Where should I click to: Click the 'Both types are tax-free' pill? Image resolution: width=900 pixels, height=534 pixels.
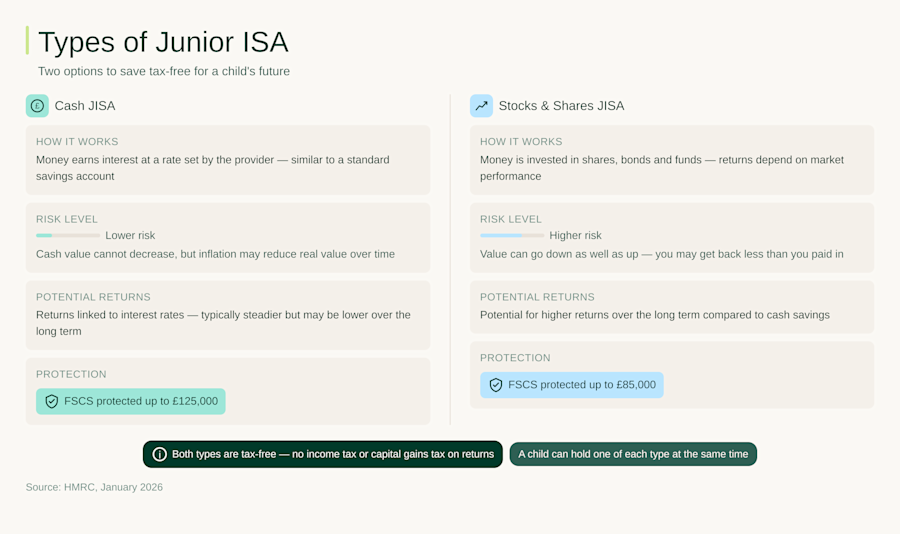tap(323, 454)
